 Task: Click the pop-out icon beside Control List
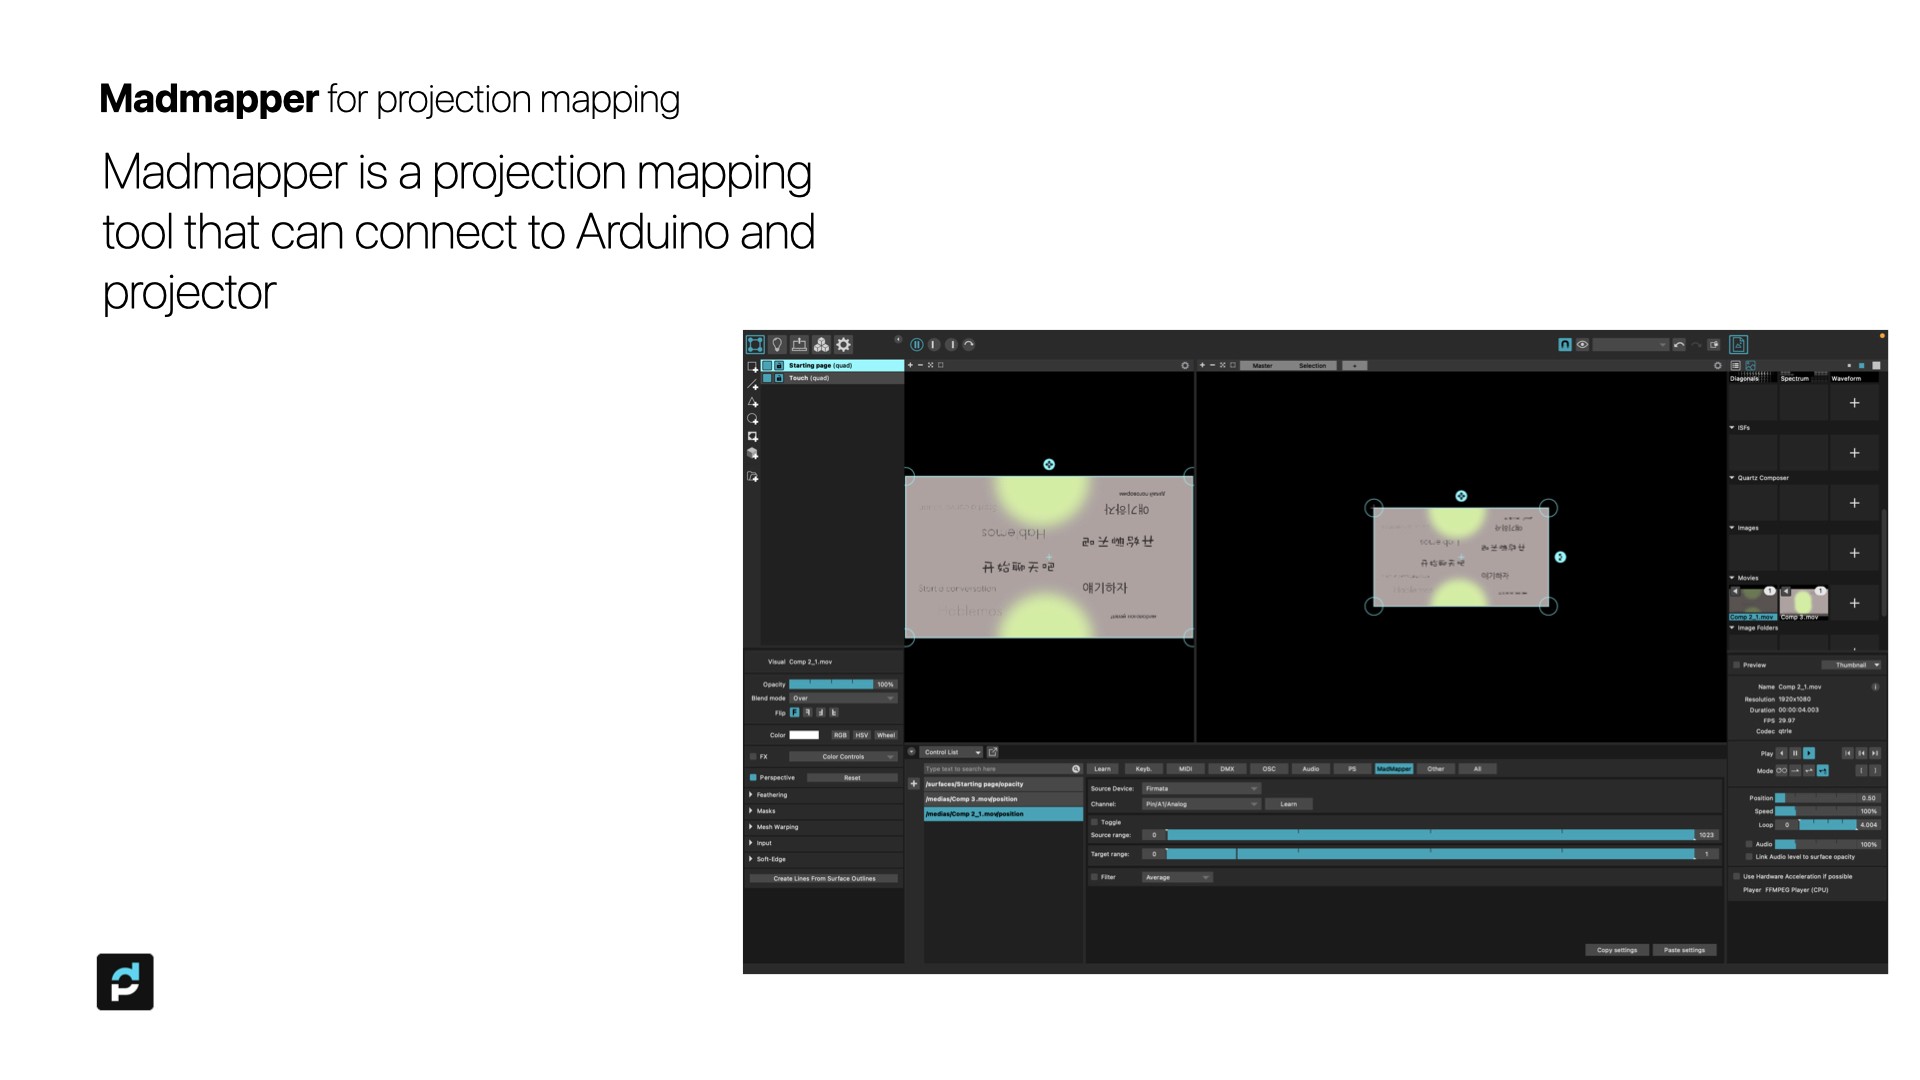[x=993, y=752]
